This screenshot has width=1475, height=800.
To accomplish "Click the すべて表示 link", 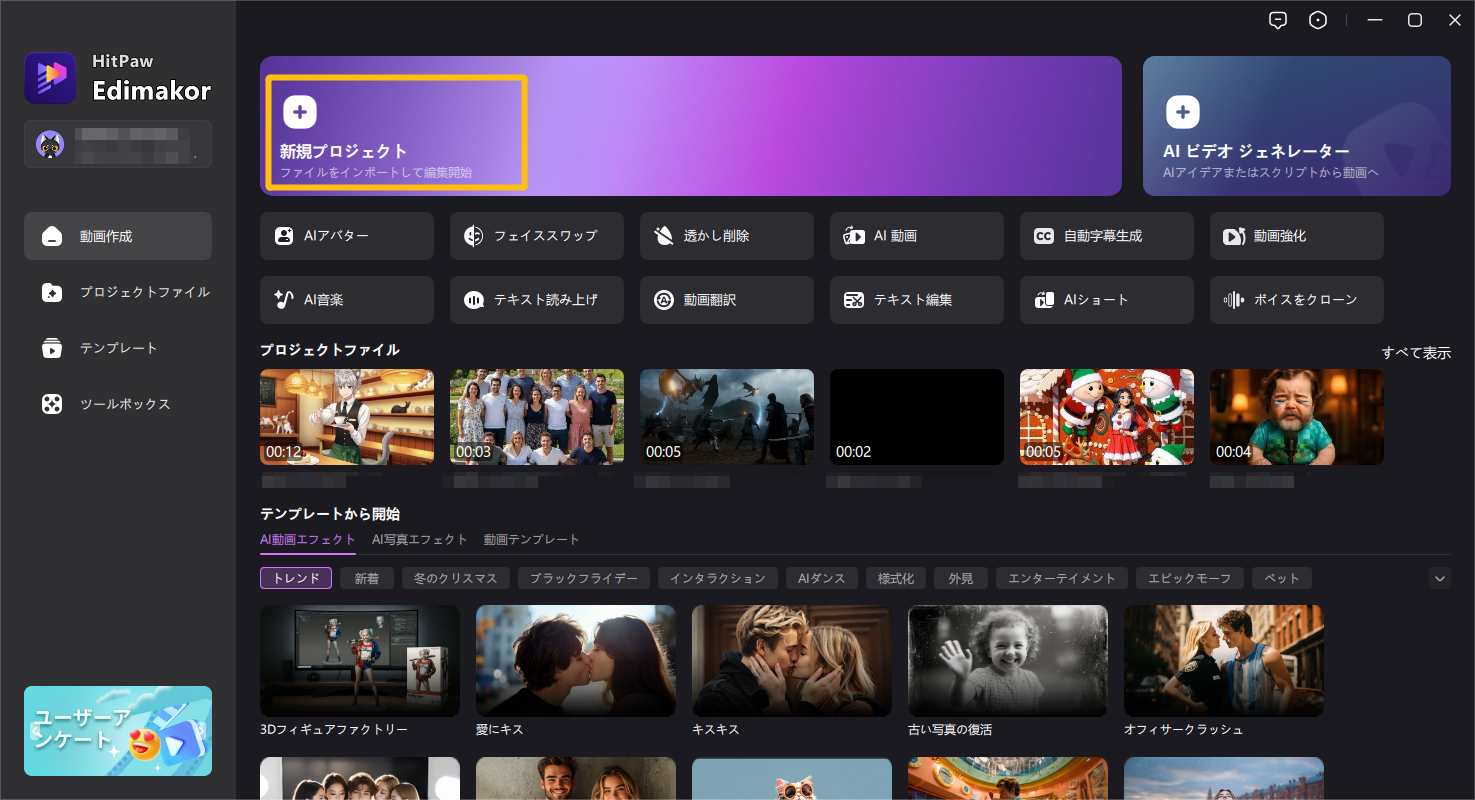I will (1415, 352).
